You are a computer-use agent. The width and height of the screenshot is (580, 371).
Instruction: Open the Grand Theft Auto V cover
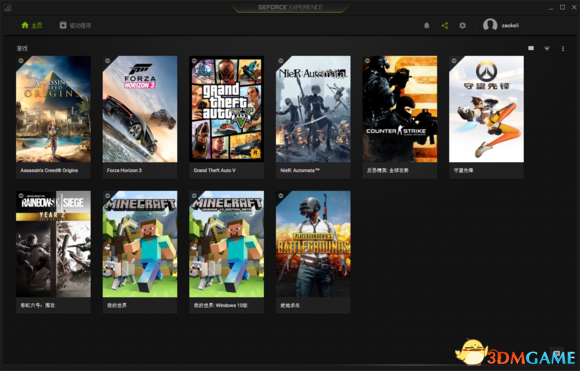pos(226,109)
